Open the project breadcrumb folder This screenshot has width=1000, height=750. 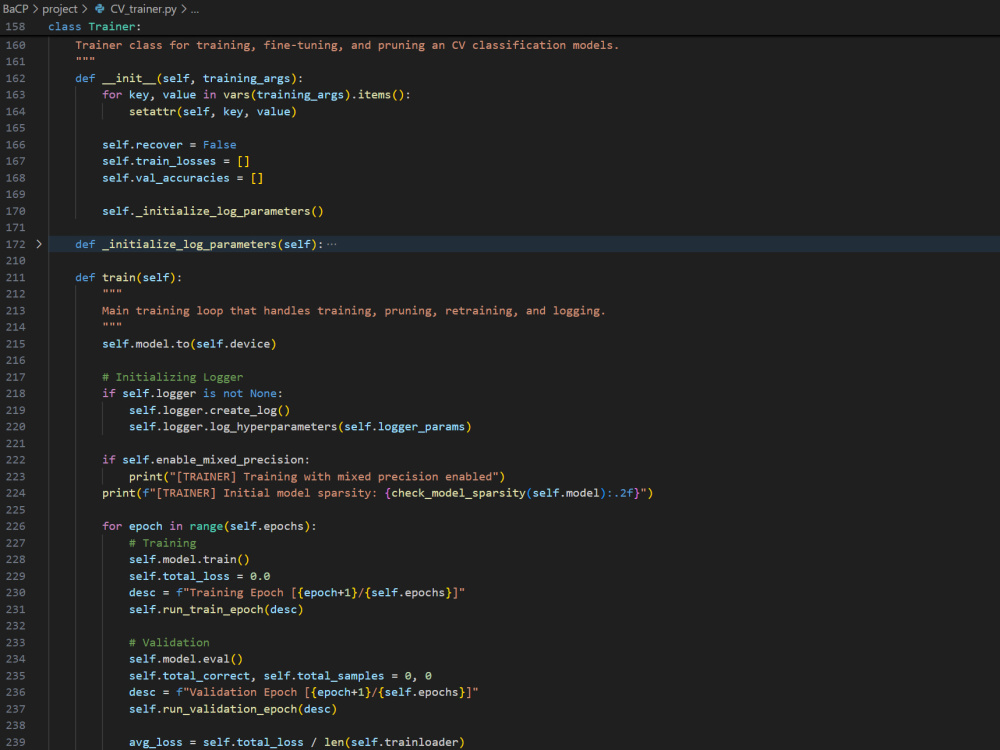60,9
